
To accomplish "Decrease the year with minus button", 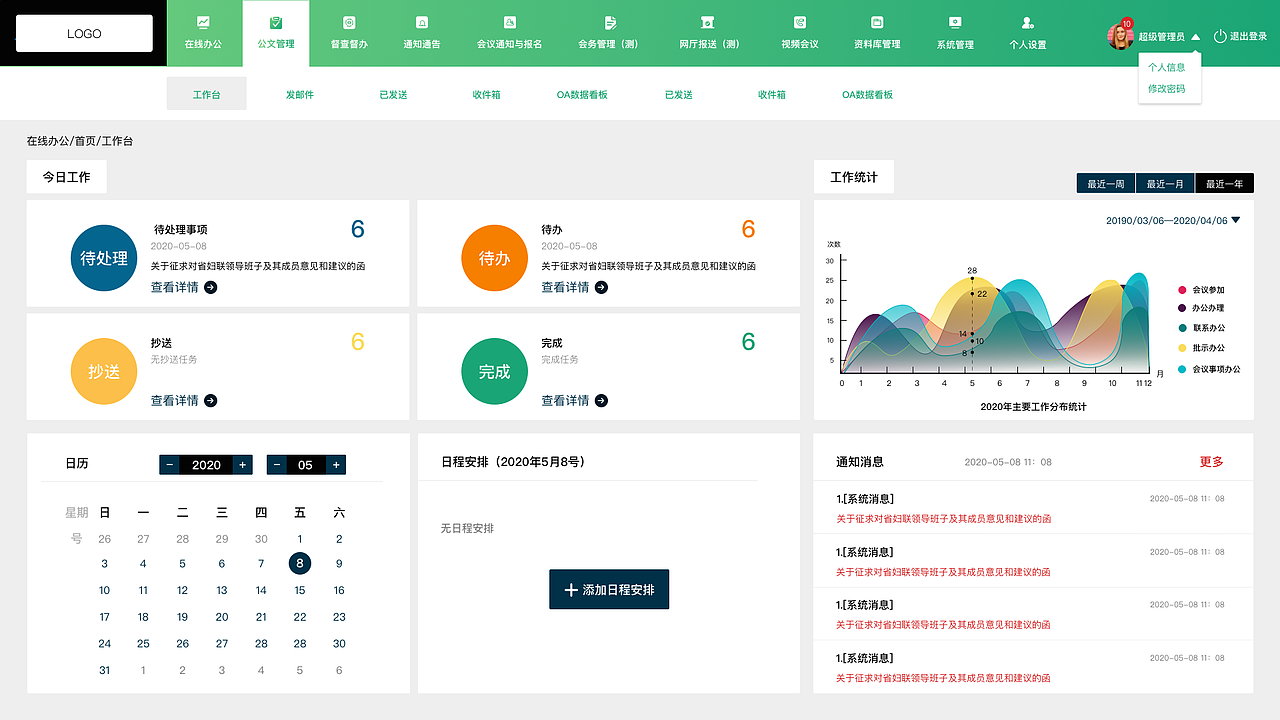I will 170,465.
